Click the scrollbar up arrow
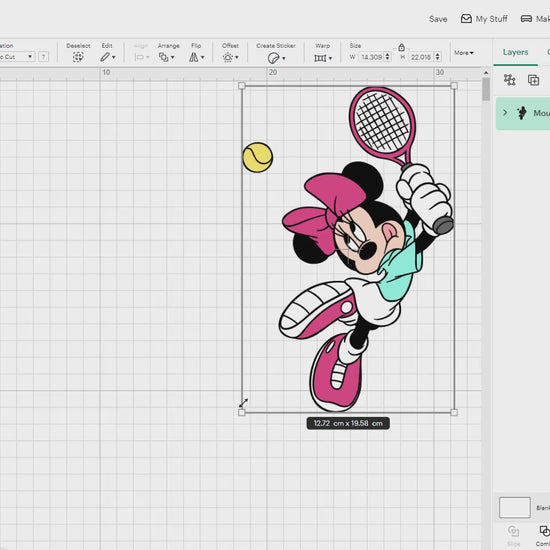The image size is (550, 550). click(486, 73)
